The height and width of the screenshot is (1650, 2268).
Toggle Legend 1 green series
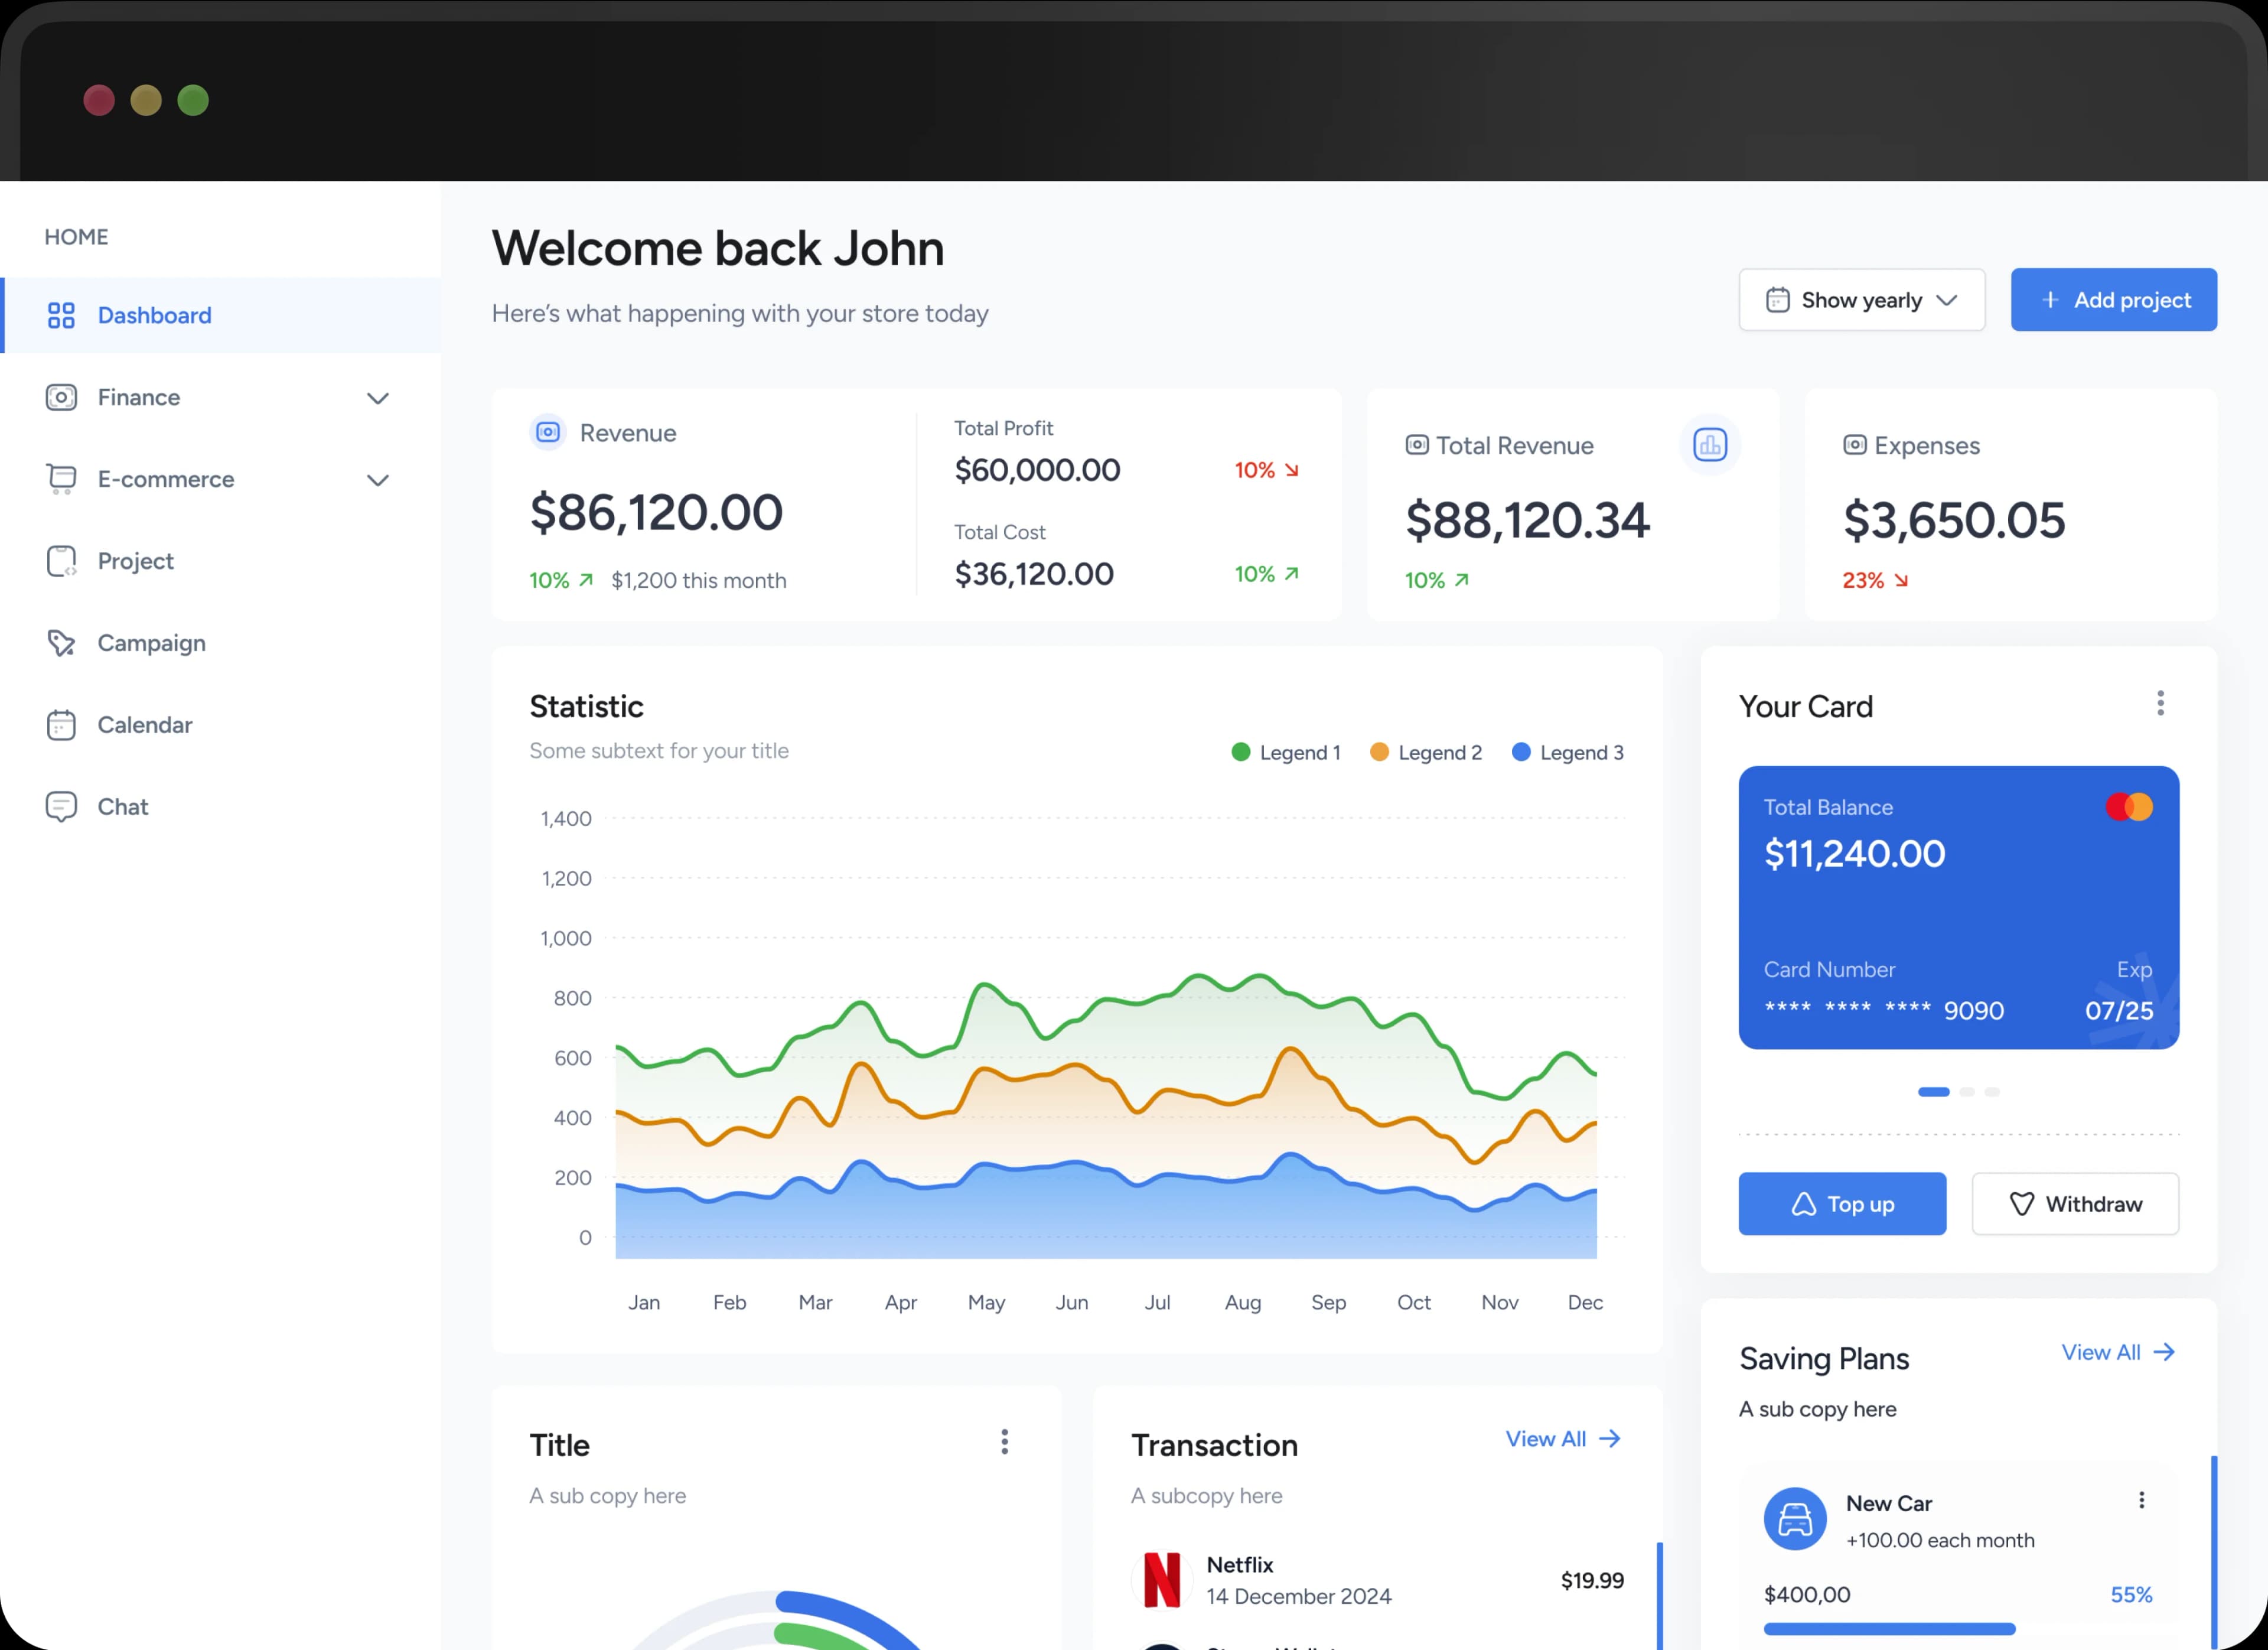coord(1286,752)
